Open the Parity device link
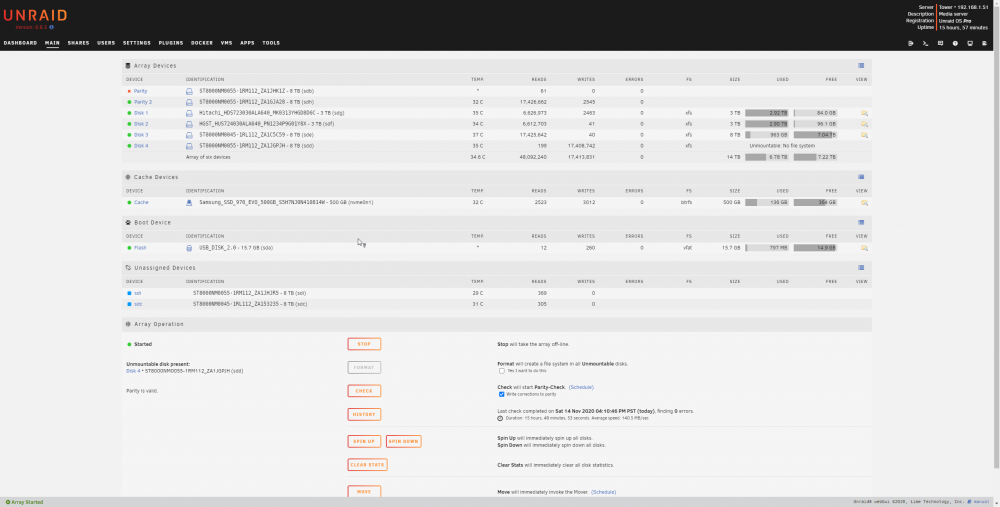1000x507 pixels. click(x=140, y=91)
